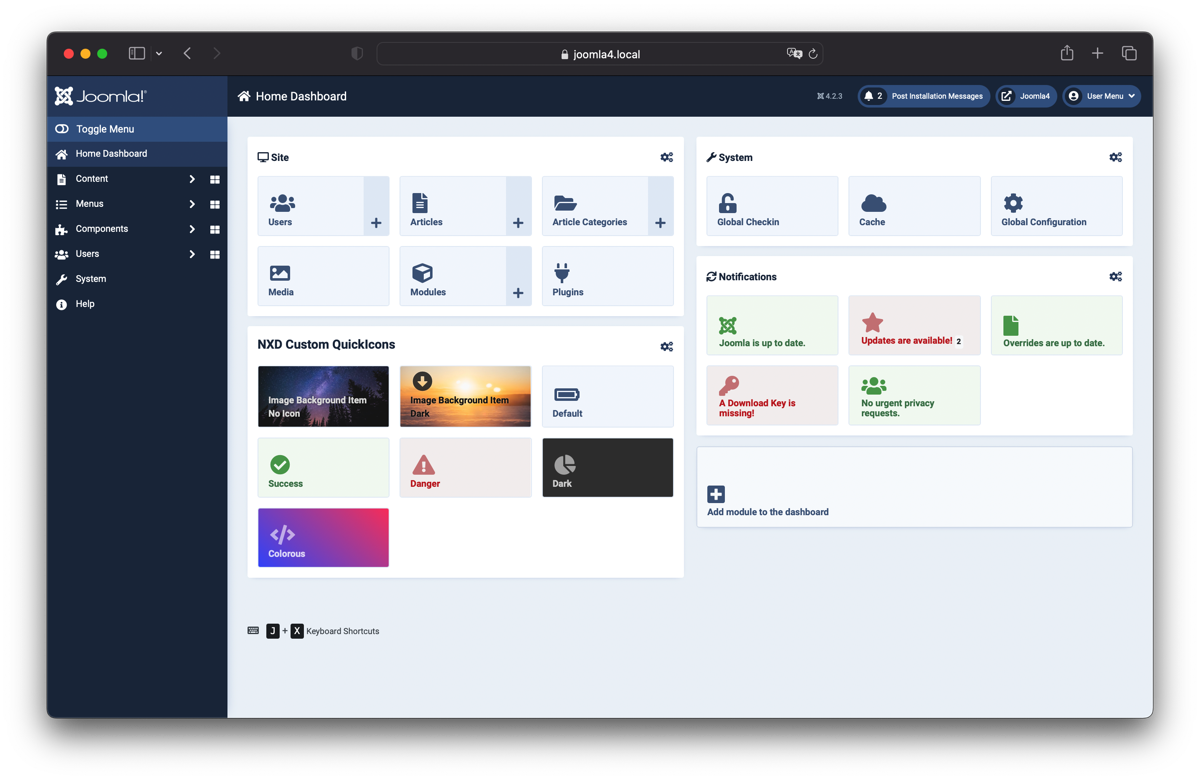
Task: Toggle the sidebar menu
Action: click(x=137, y=129)
